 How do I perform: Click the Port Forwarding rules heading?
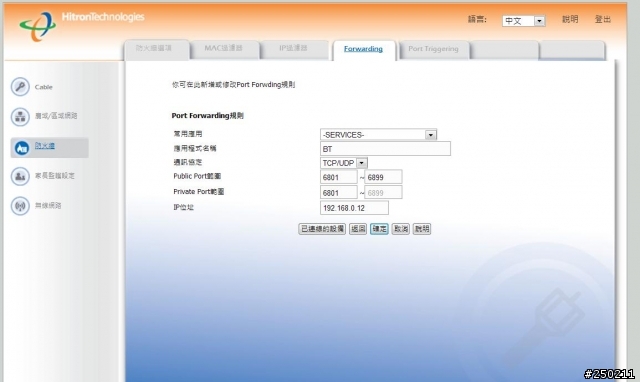(x=208, y=115)
